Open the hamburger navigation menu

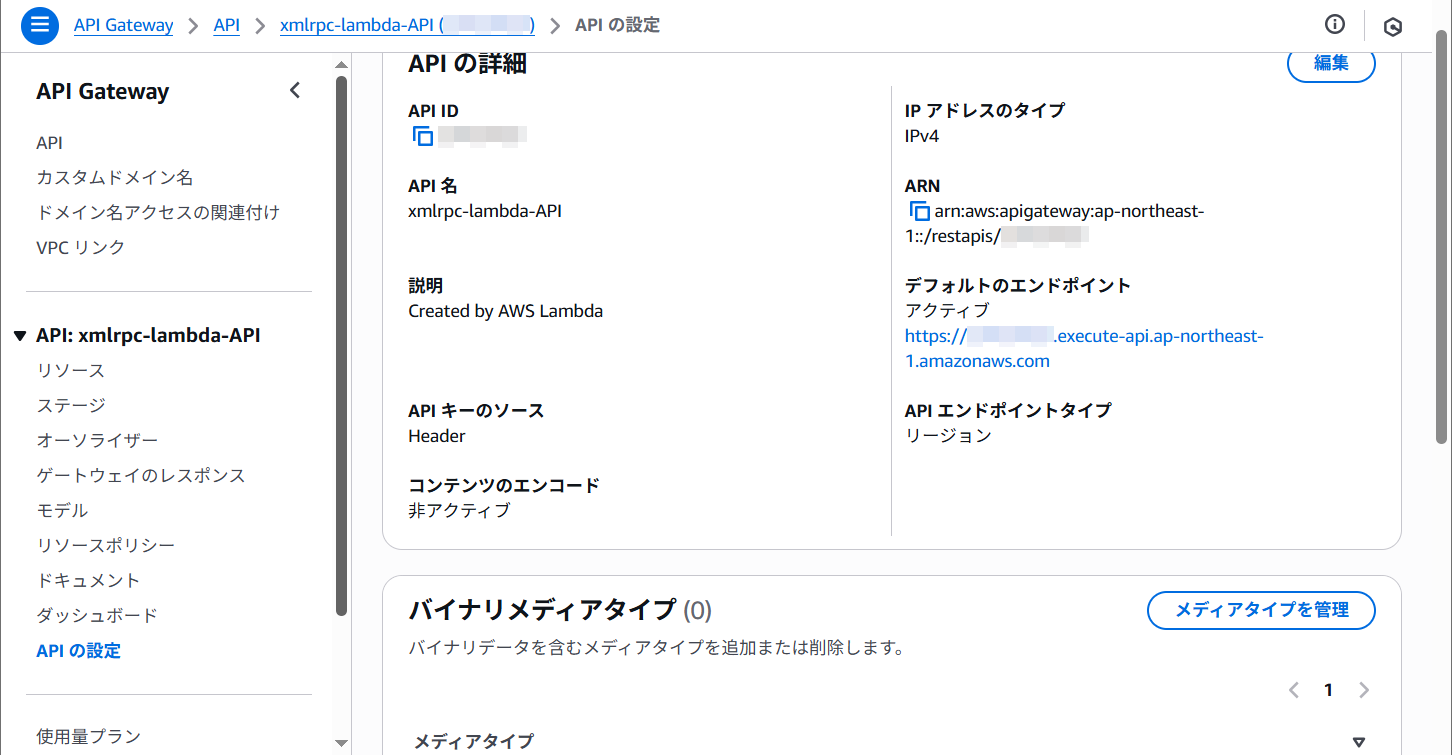(x=40, y=25)
